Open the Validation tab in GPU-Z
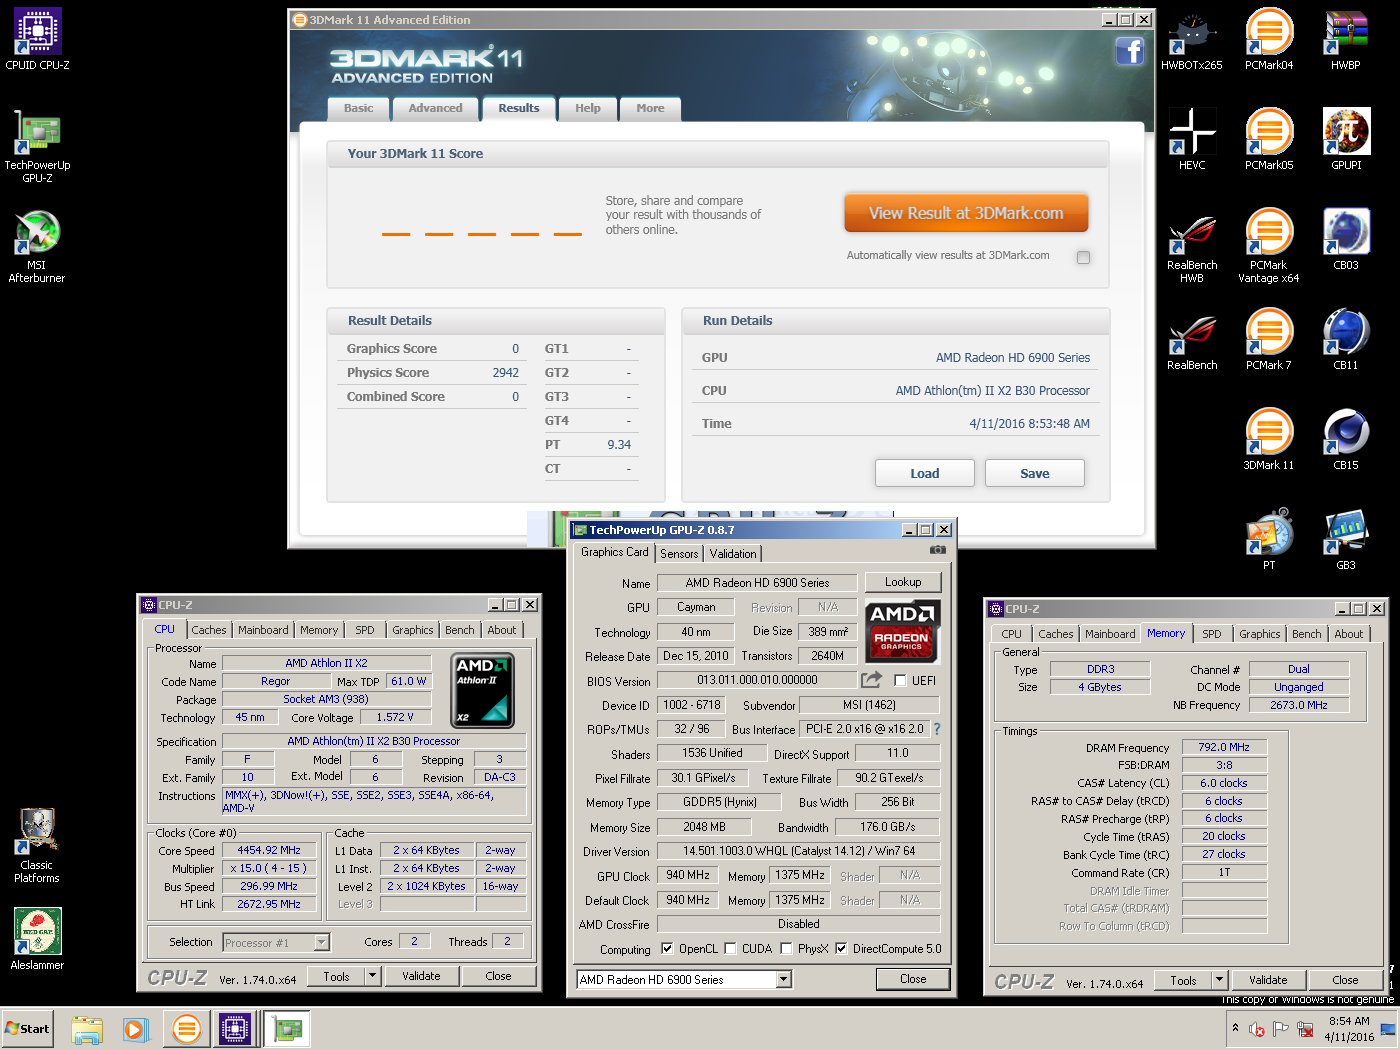1400x1050 pixels. click(733, 554)
